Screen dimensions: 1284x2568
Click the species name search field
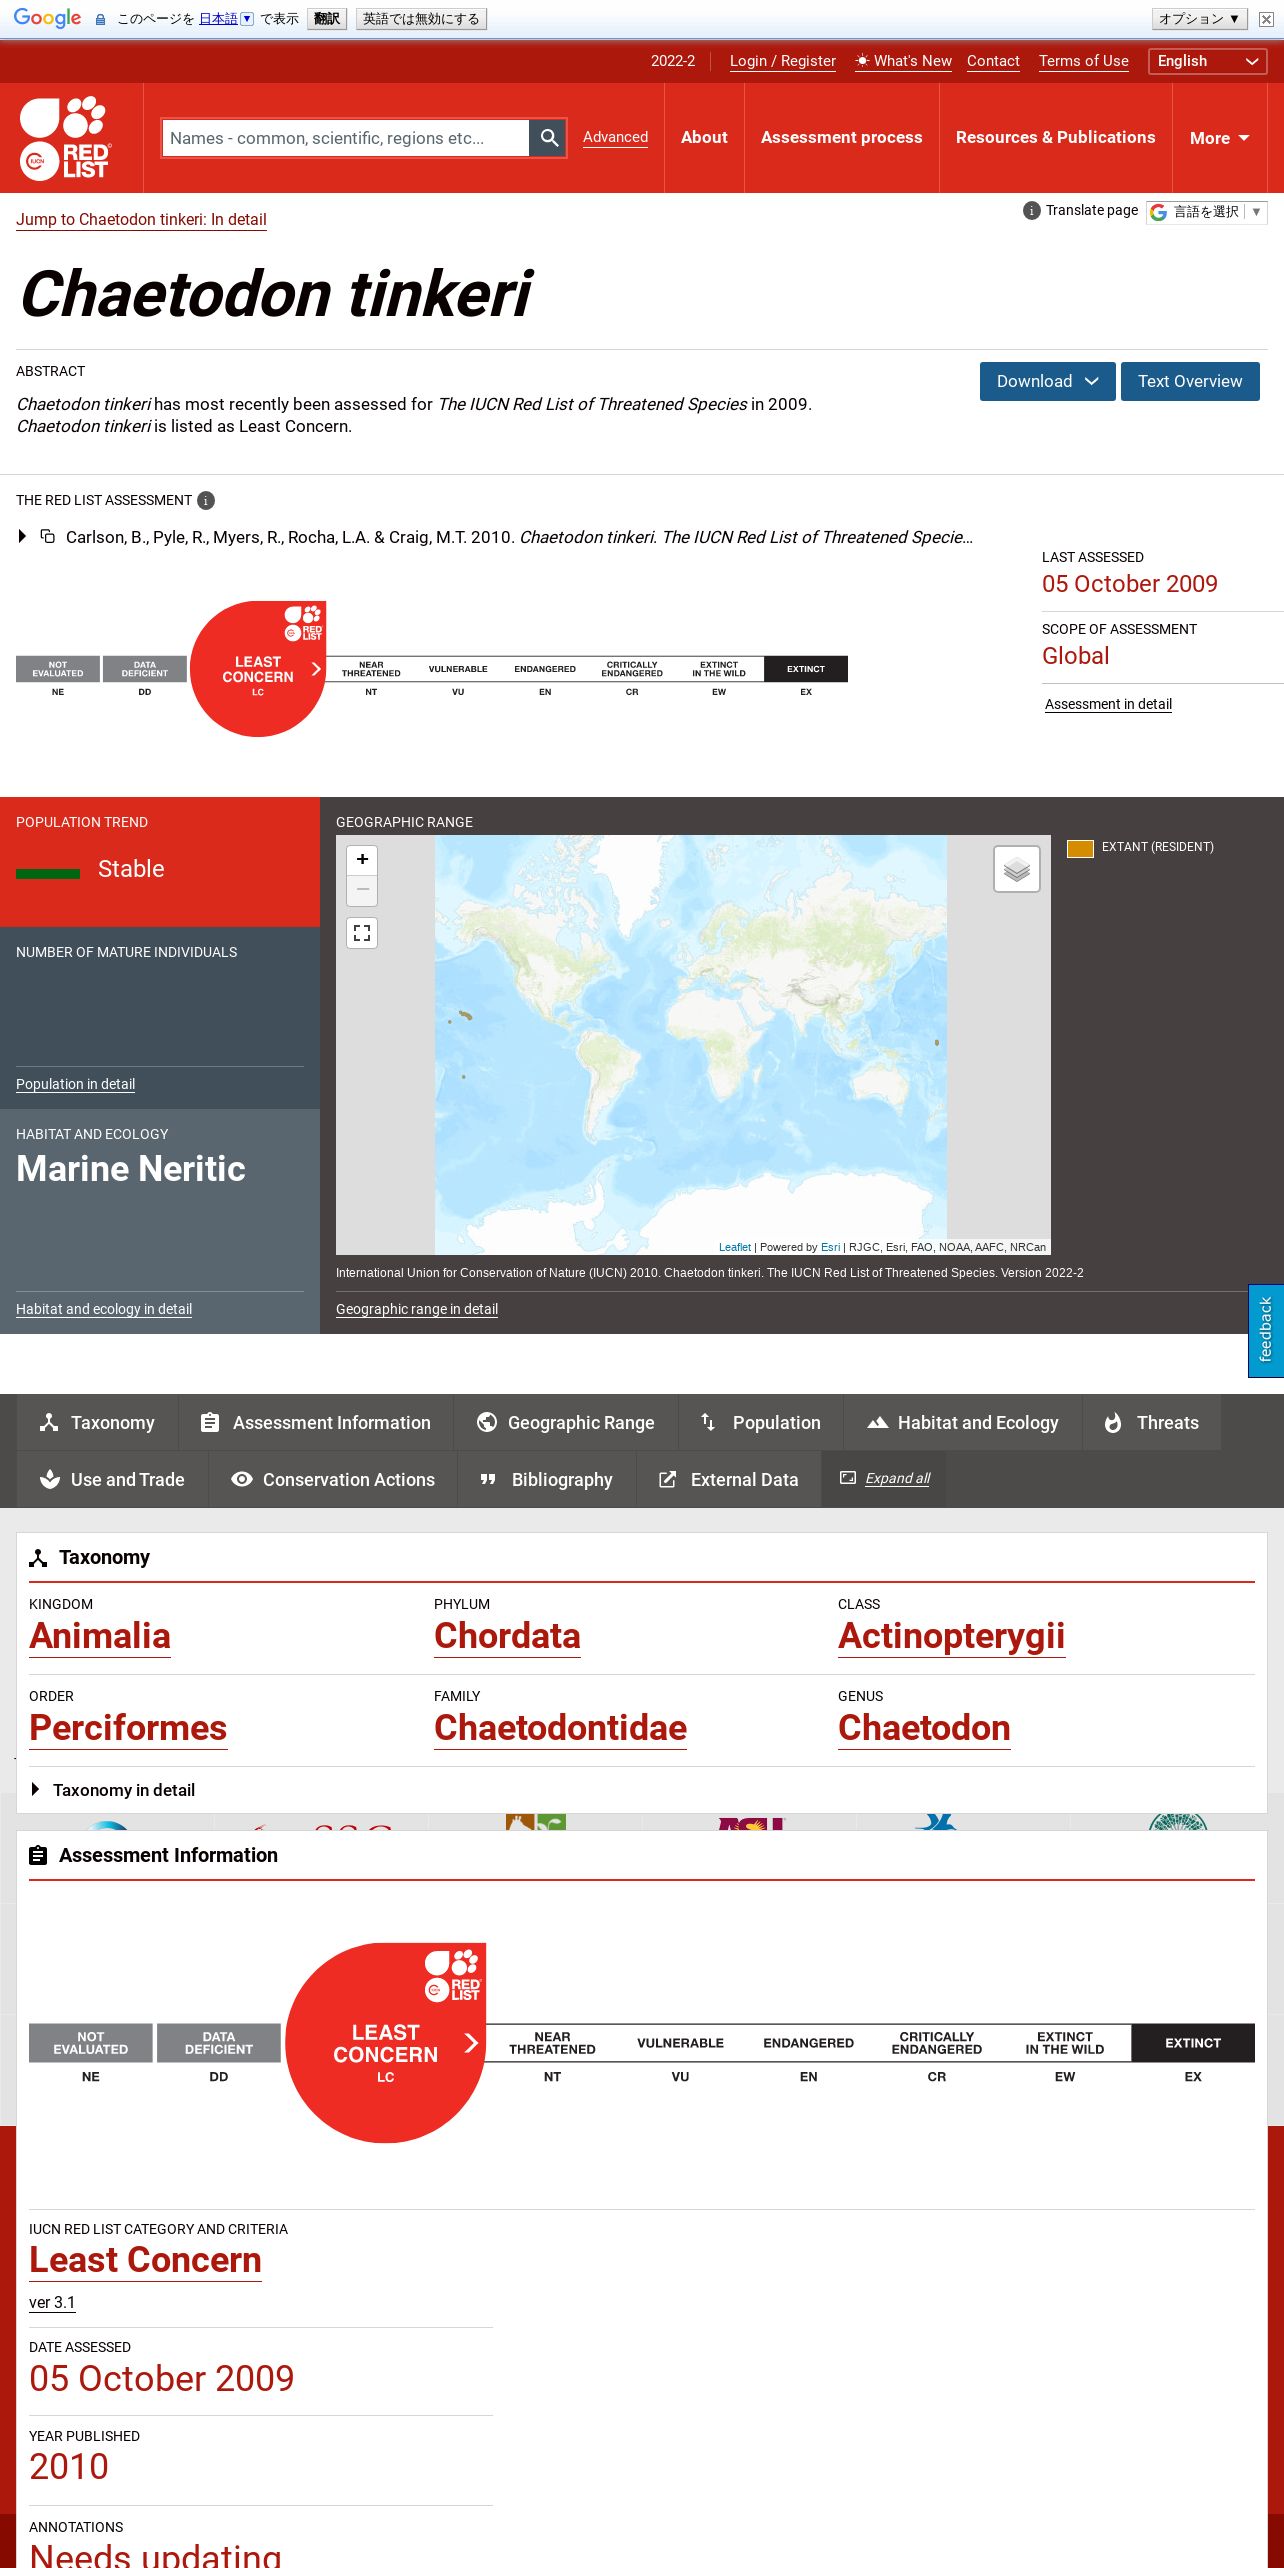pyautogui.click(x=345, y=138)
